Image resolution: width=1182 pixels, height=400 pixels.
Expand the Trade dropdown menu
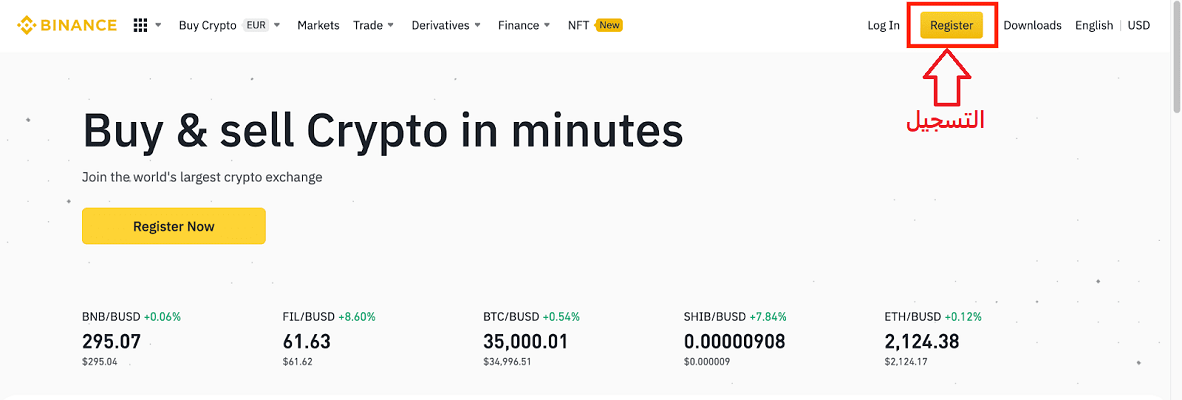(373, 25)
